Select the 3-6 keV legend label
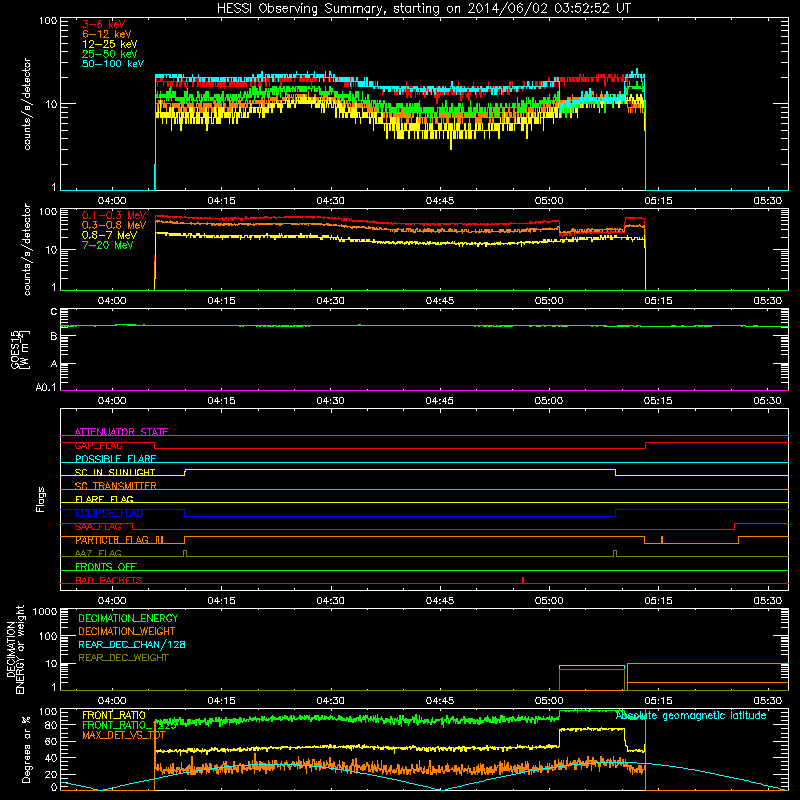Image resolution: width=800 pixels, height=800 pixels. [x=104, y=24]
